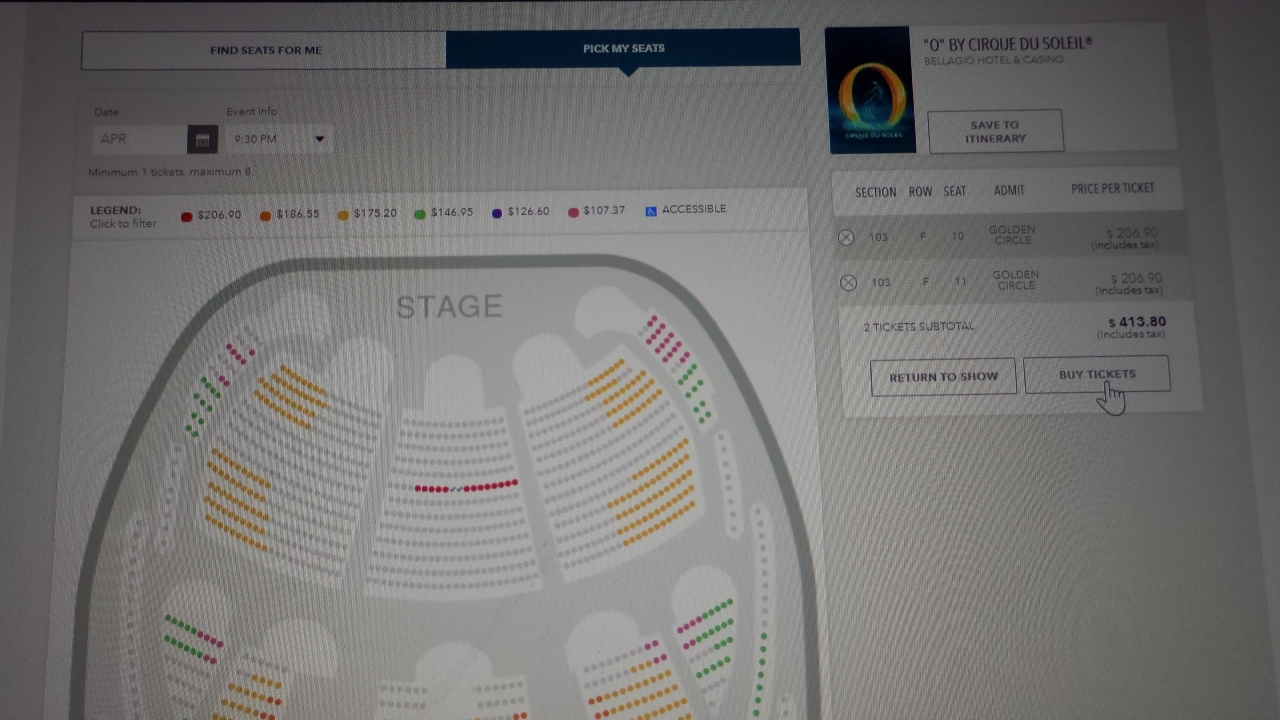Click the wheelchair accessible icon in legend

651,210
